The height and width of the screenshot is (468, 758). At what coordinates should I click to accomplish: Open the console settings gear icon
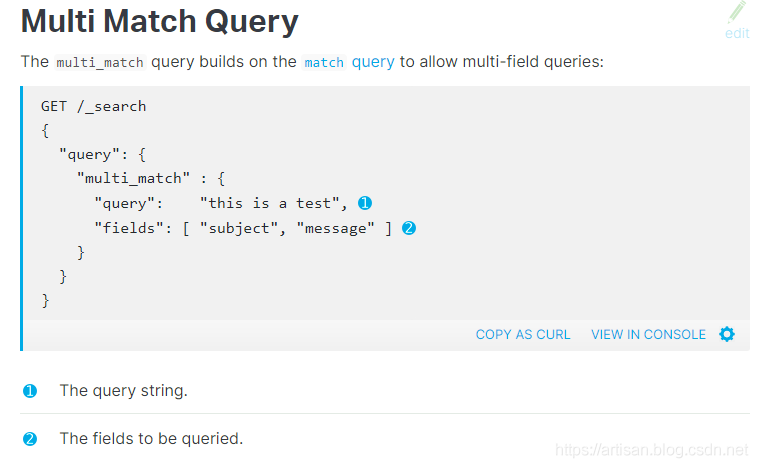[x=727, y=334]
